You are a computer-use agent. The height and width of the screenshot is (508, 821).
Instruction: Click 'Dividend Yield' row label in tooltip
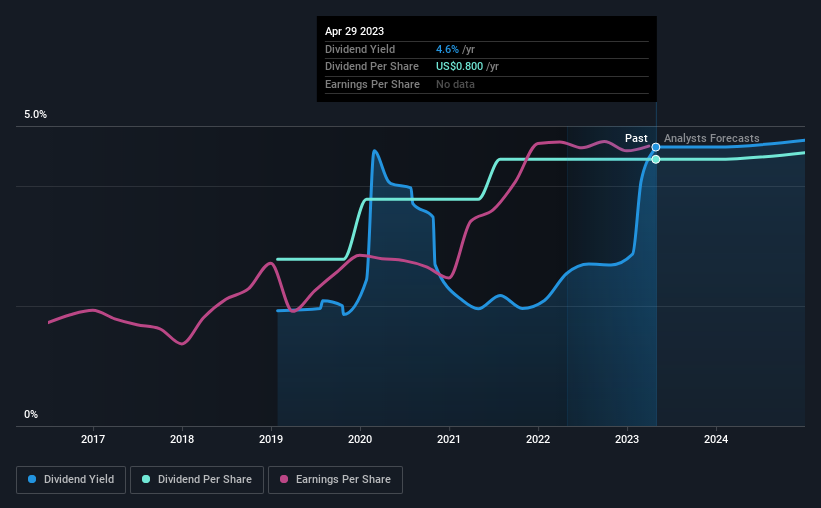[360, 49]
